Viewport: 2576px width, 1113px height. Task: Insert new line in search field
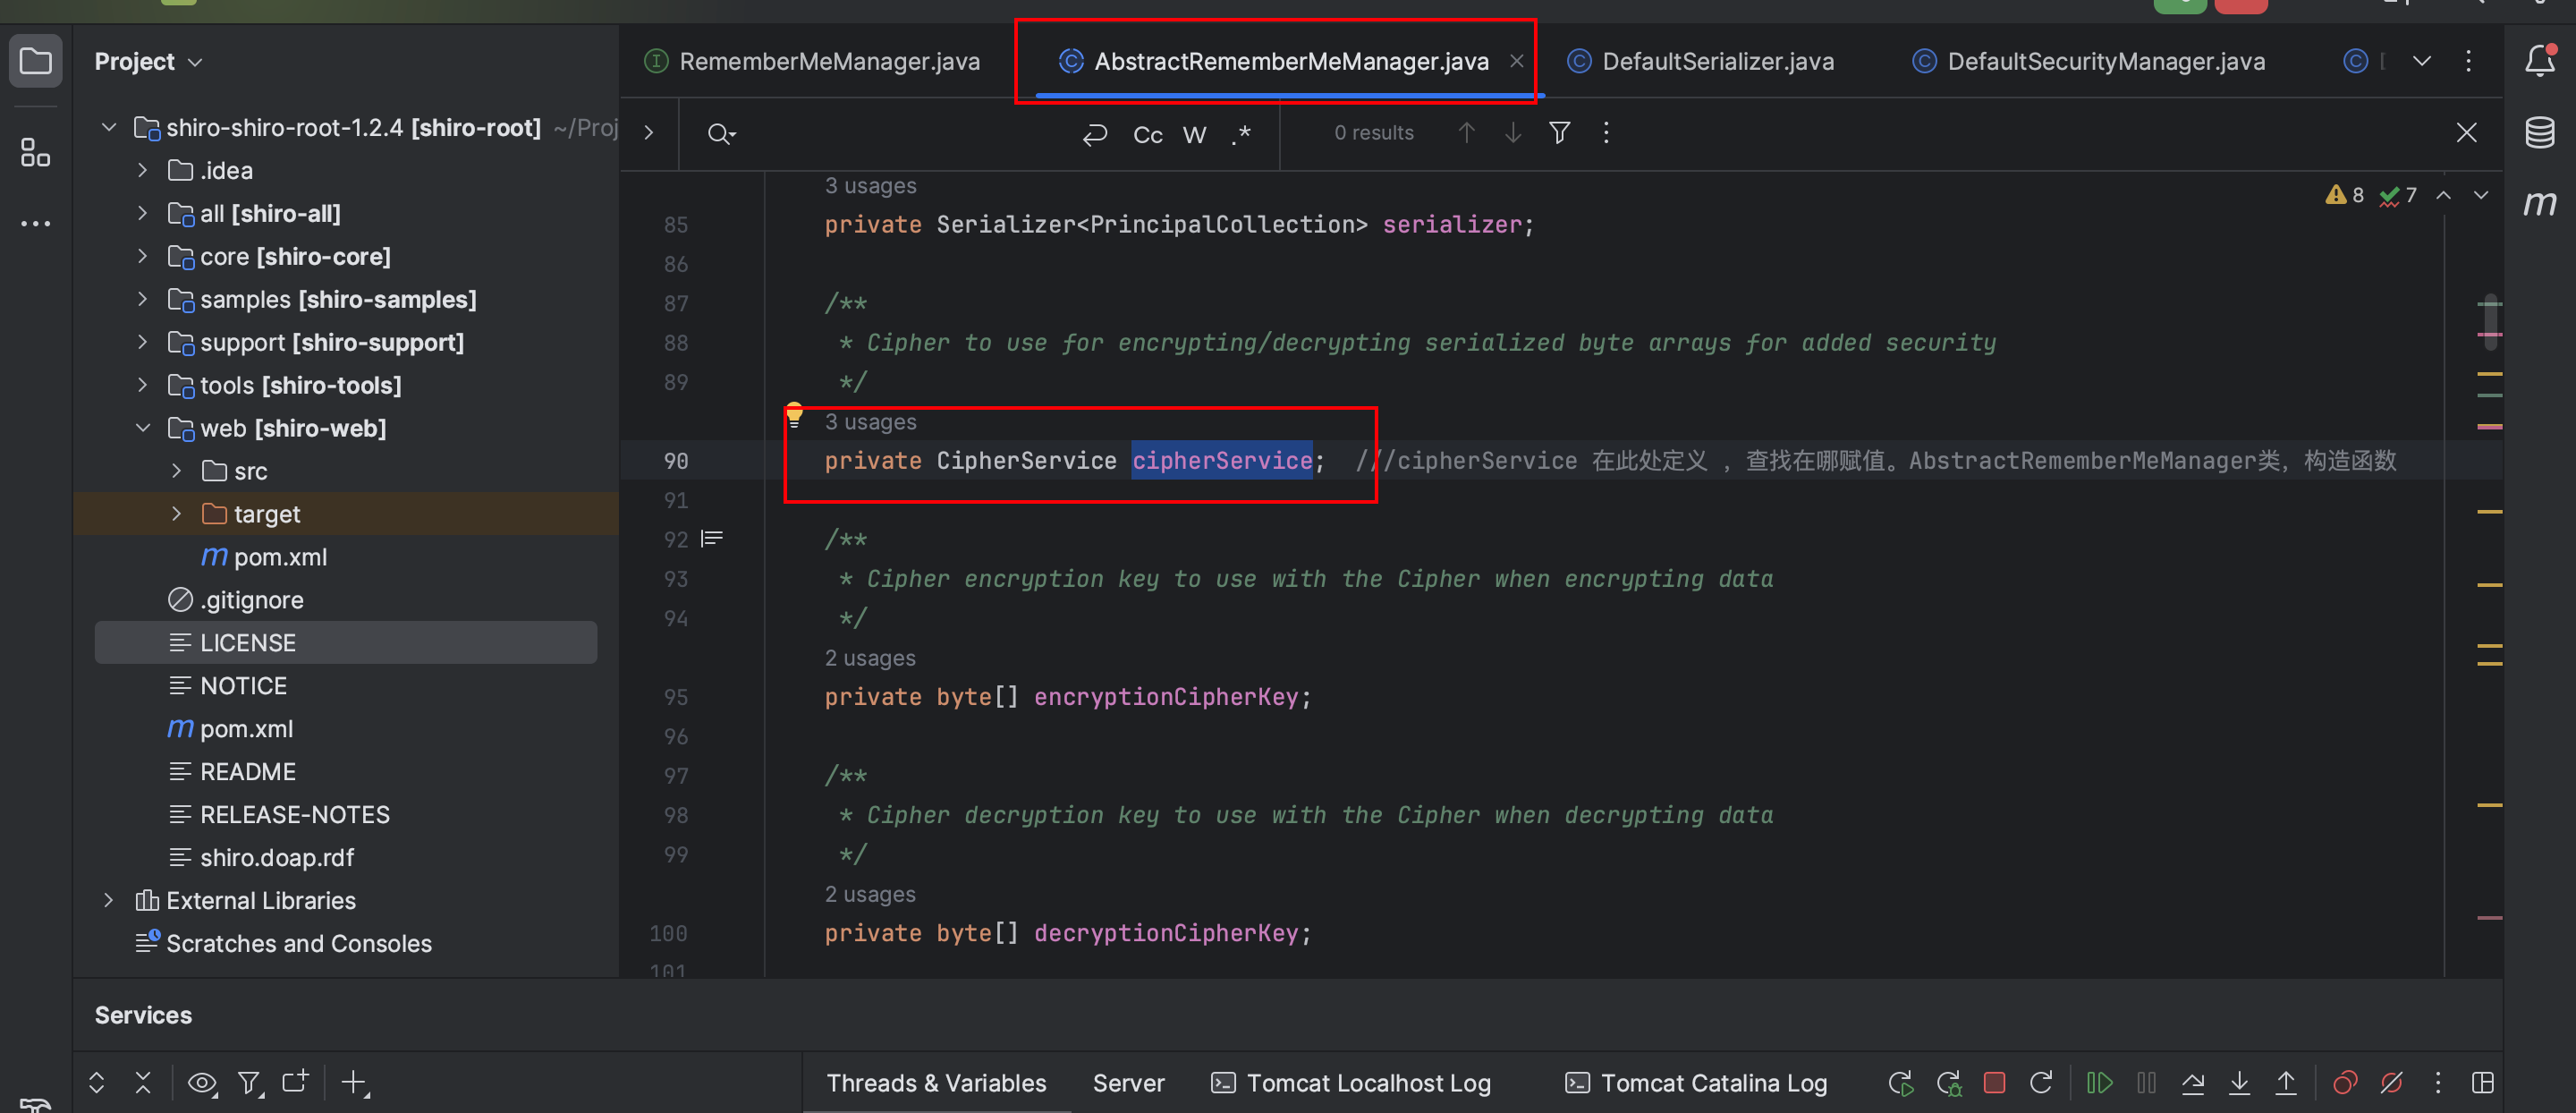pos(1095,134)
